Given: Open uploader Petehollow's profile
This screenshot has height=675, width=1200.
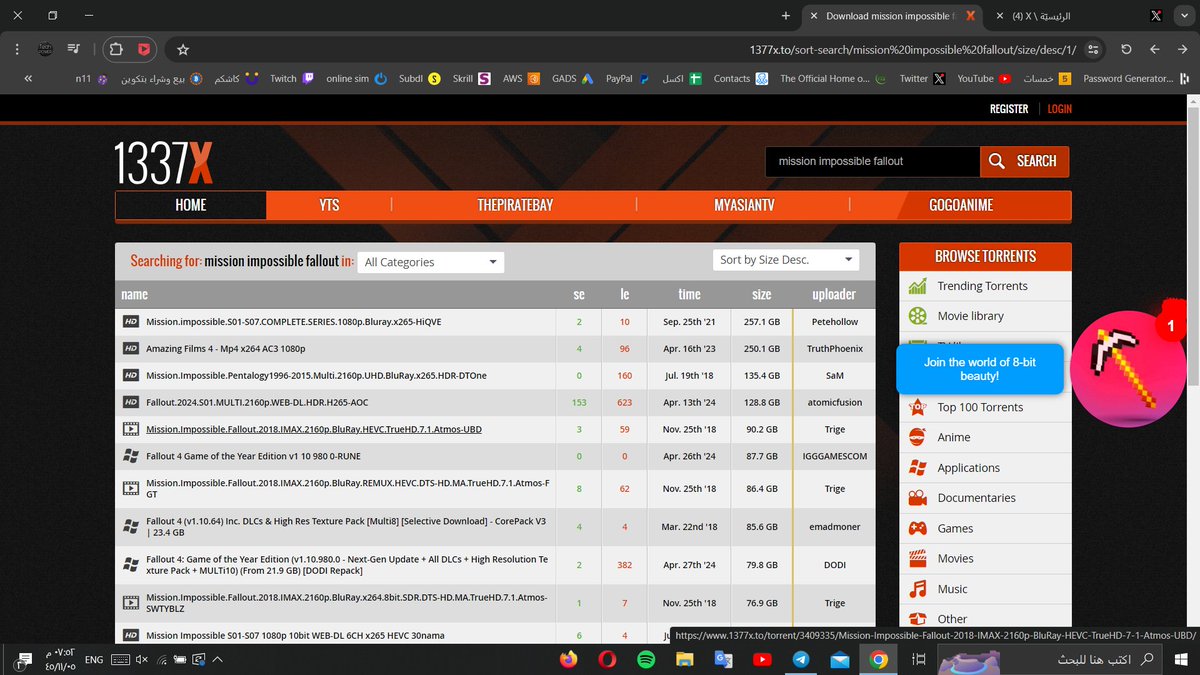Looking at the screenshot, I should point(834,322).
